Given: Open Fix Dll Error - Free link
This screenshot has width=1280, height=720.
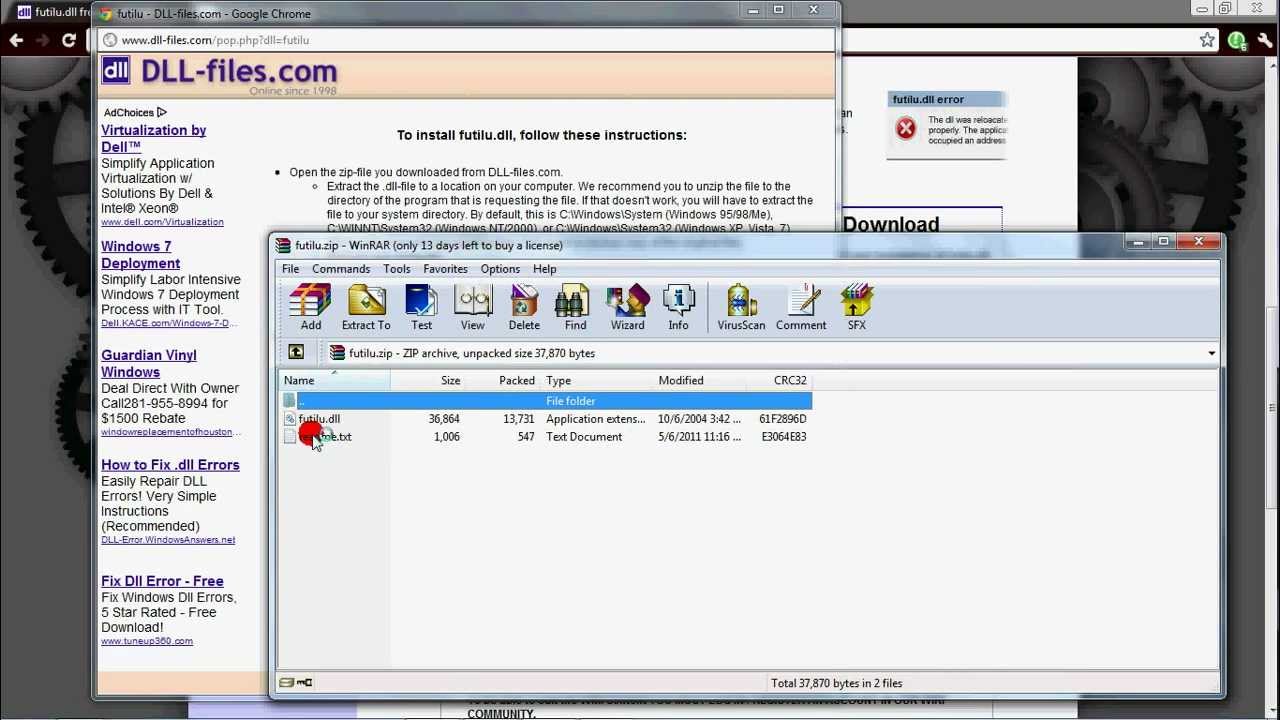Looking at the screenshot, I should [162, 581].
